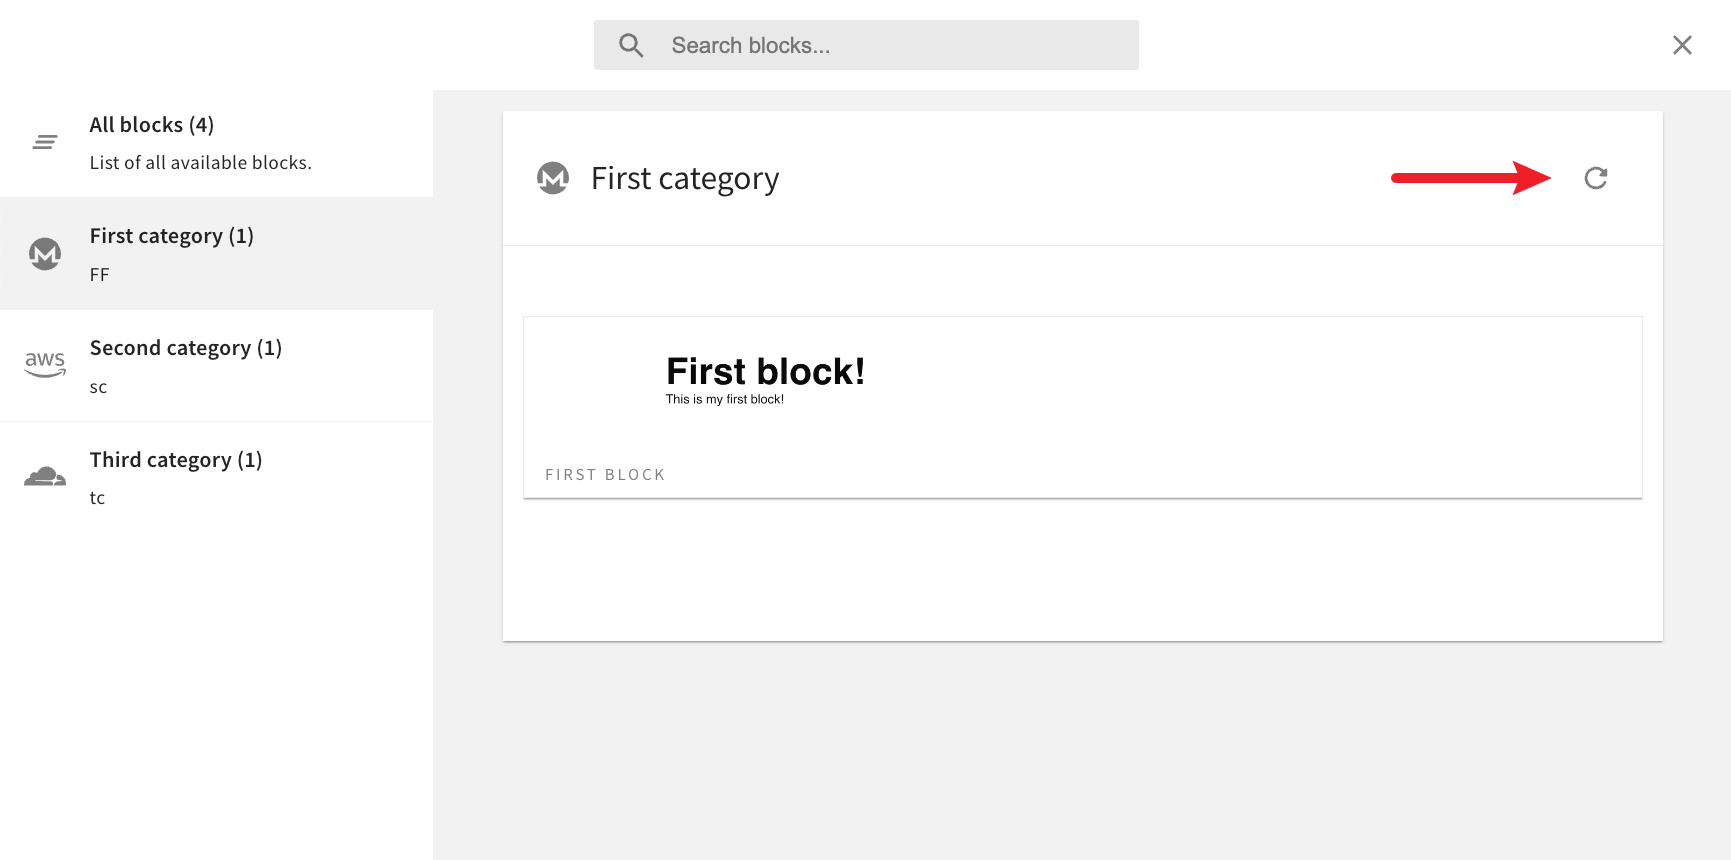Click the 'This is my first block!' text

726,398
